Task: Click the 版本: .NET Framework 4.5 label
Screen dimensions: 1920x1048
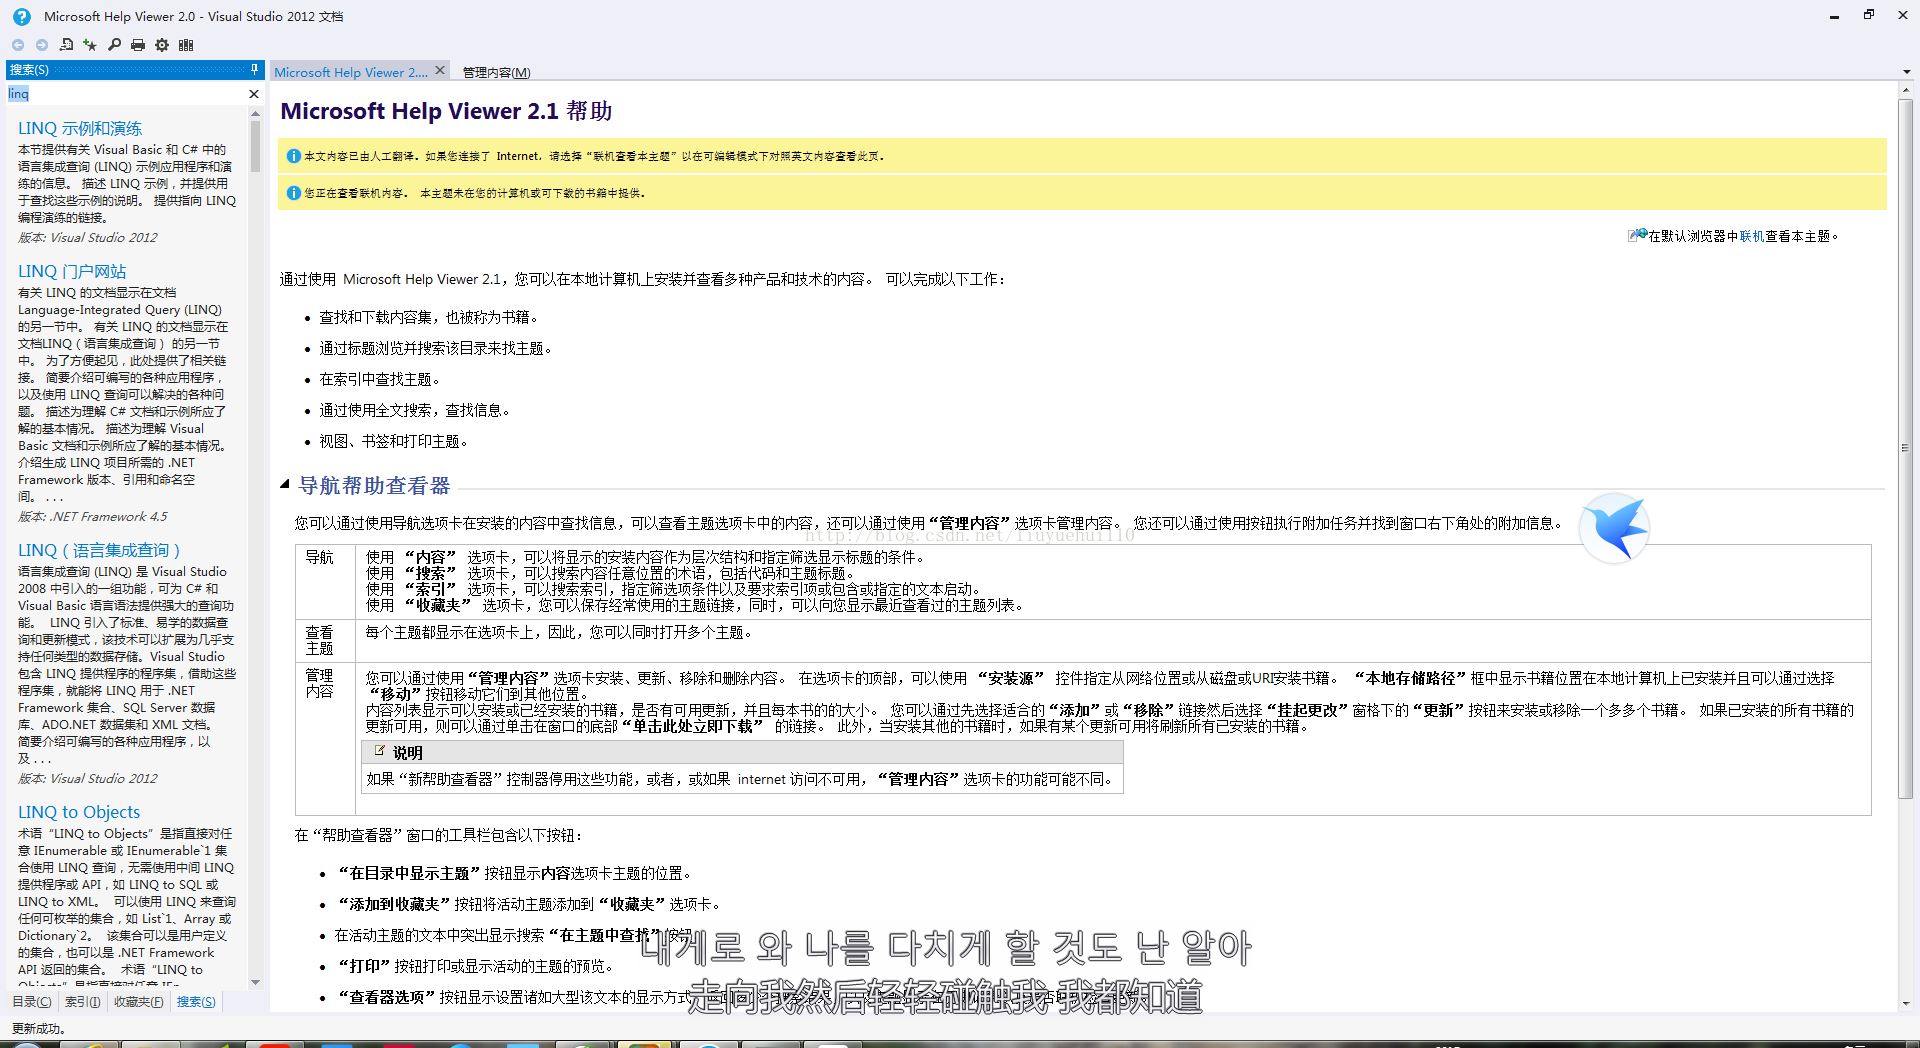Action: [x=93, y=517]
